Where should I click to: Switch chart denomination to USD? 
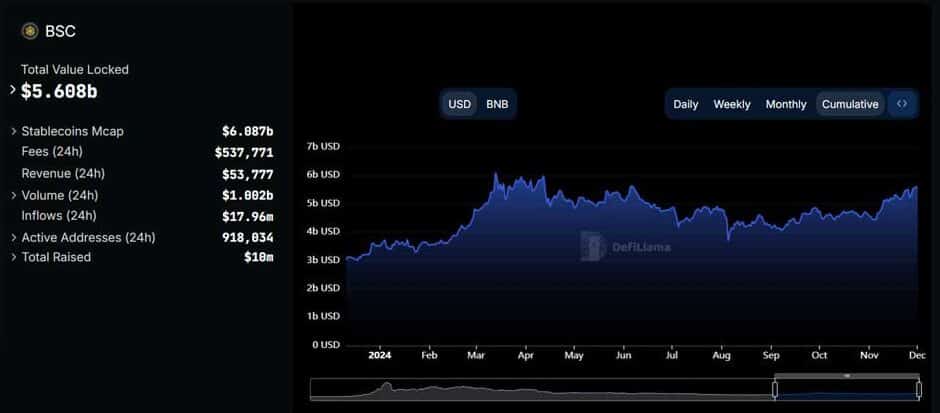(460, 104)
